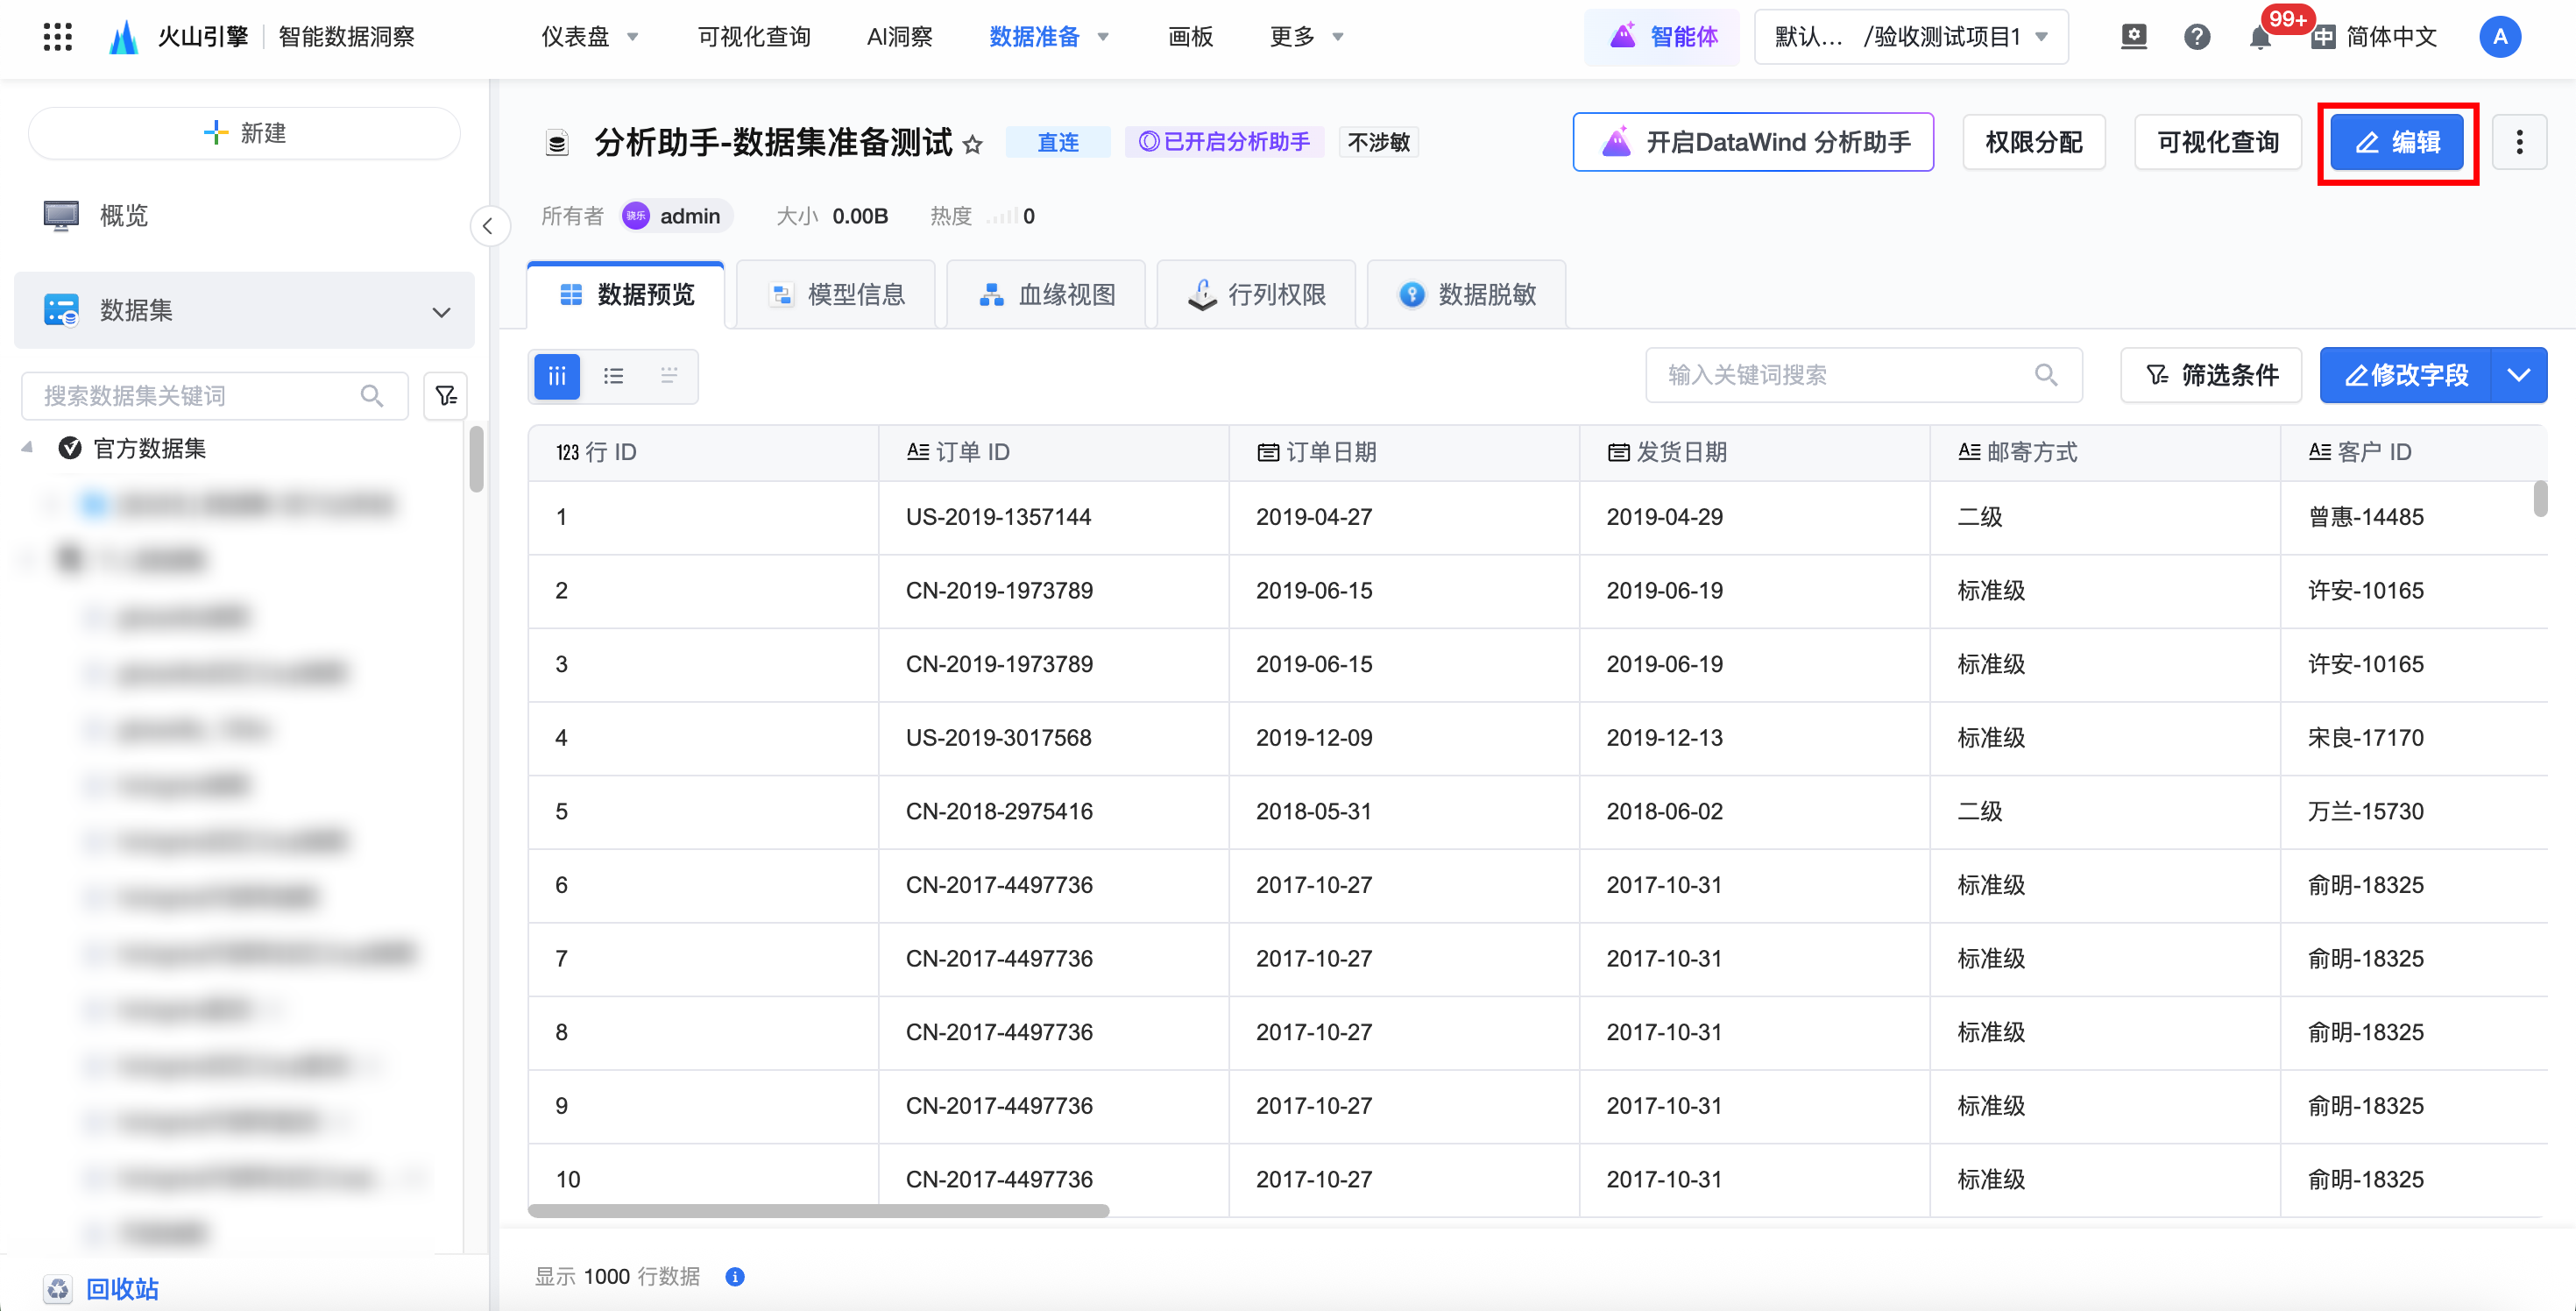Focus the 输入关键词搜索 field

coord(1864,375)
